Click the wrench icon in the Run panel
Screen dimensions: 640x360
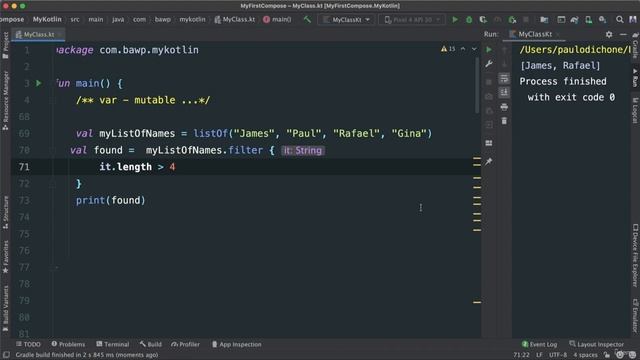coord(489,64)
